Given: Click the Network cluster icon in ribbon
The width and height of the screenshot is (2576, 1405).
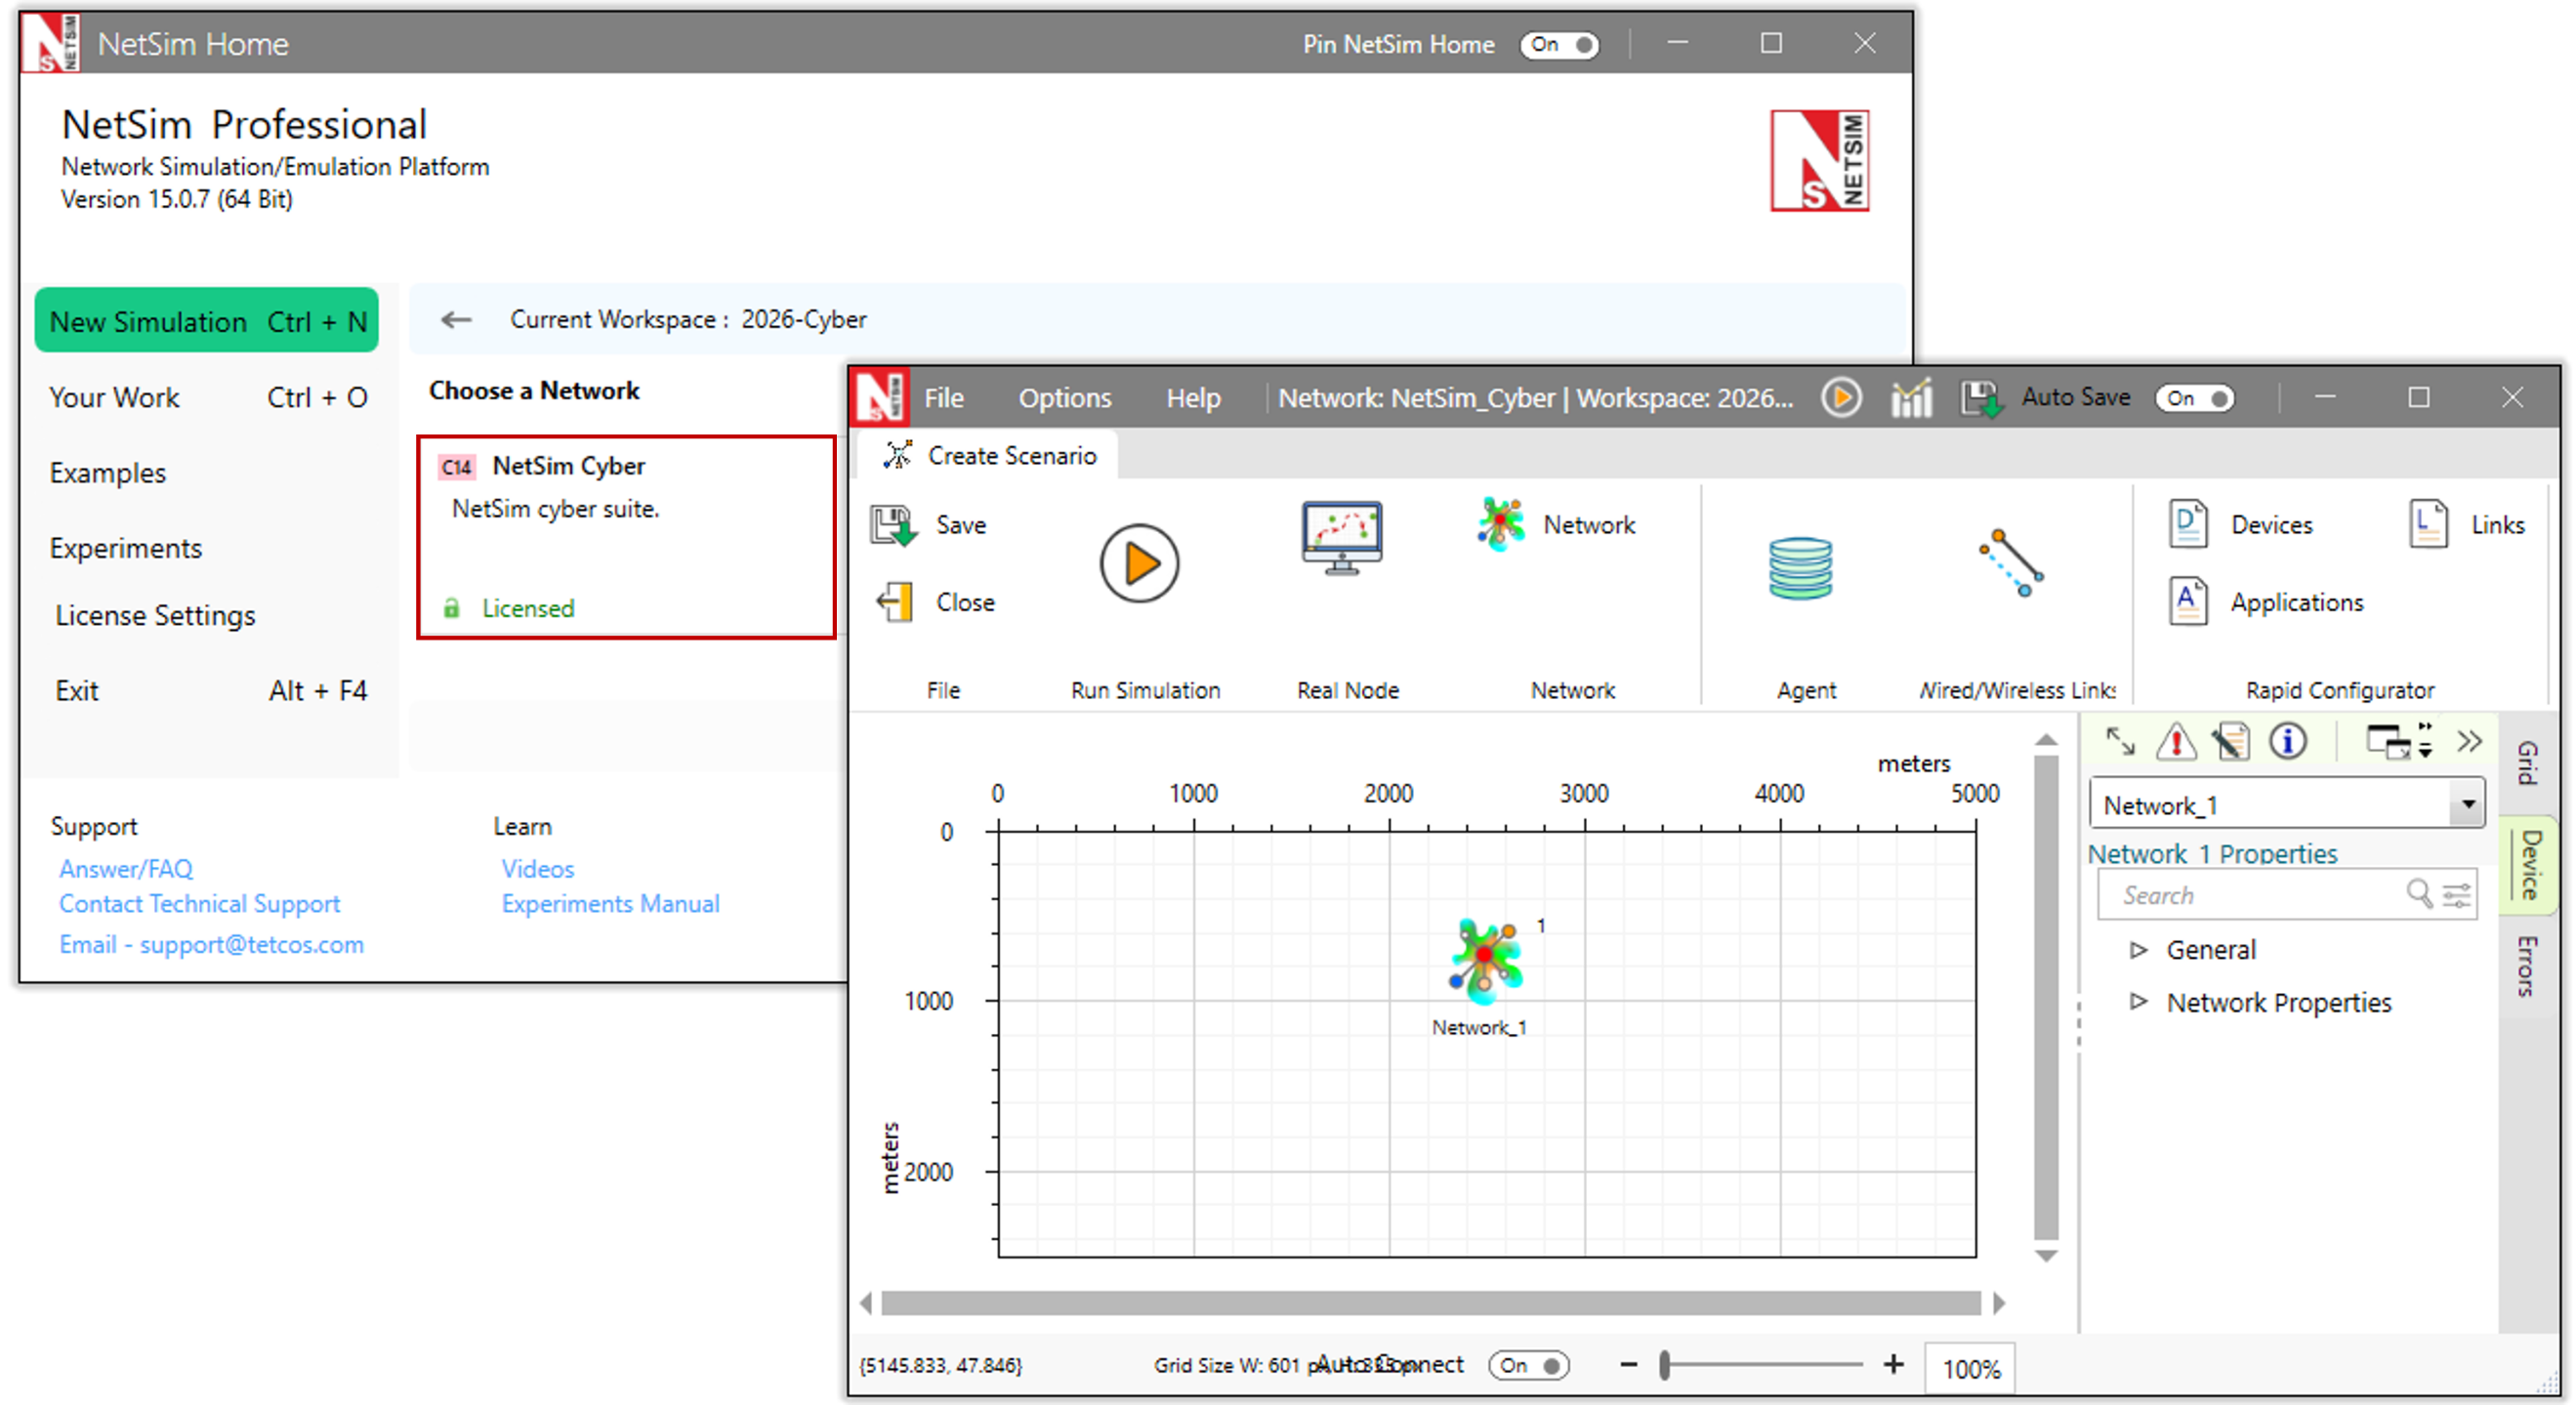Looking at the screenshot, I should tap(1500, 524).
